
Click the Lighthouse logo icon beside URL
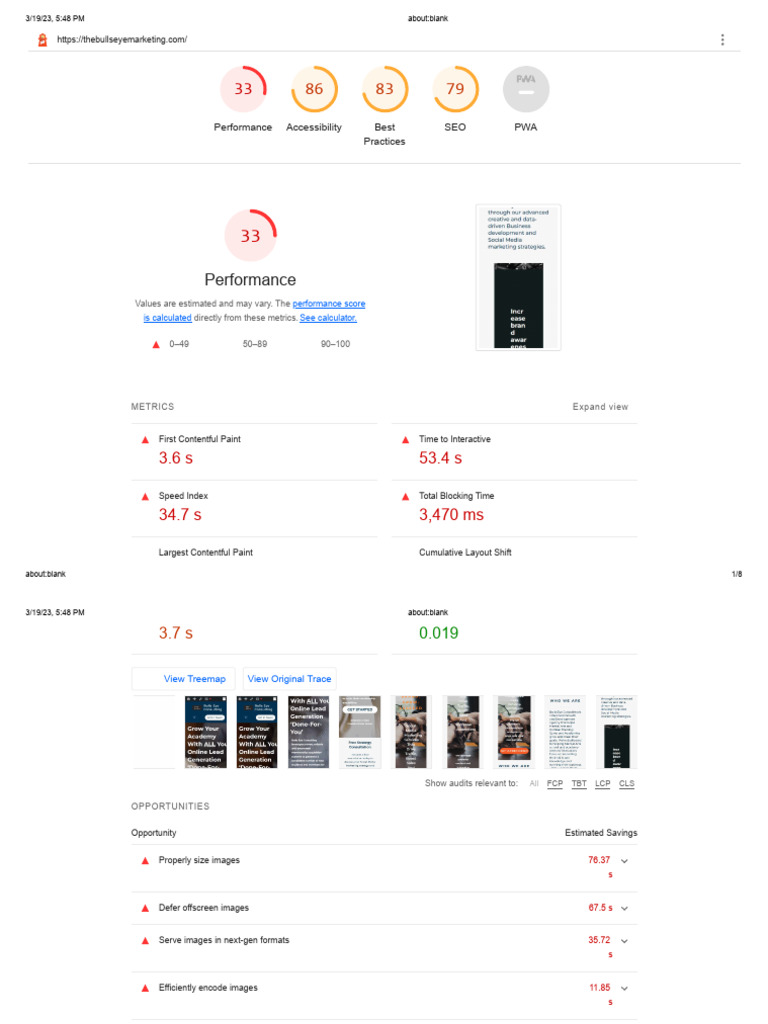pos(42,40)
